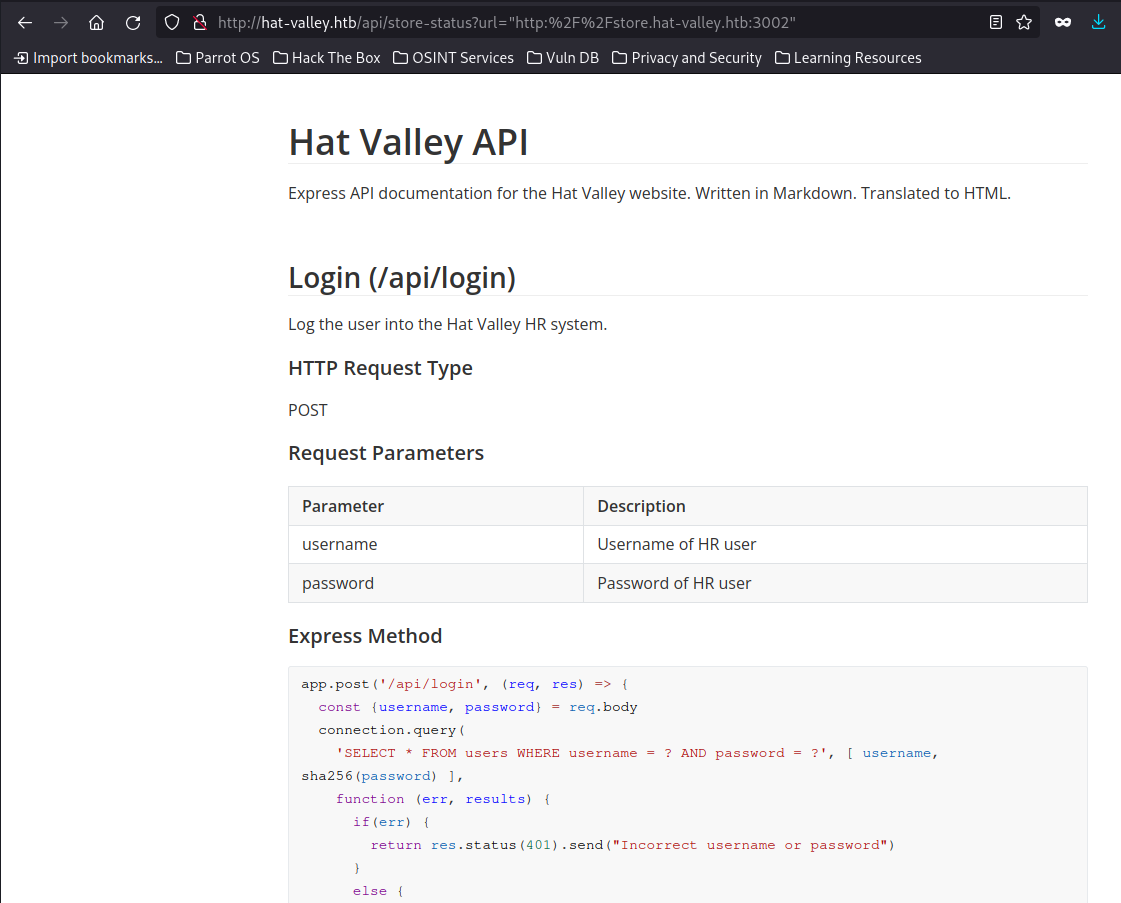The image size is (1121, 903).
Task: Open the downloads panel
Action: (x=1099, y=22)
